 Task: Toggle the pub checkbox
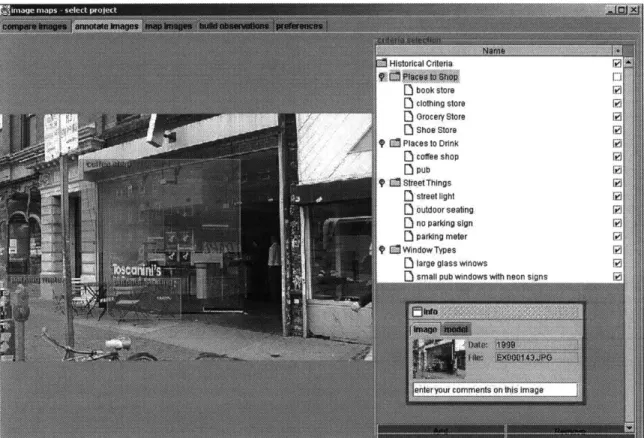(x=617, y=170)
